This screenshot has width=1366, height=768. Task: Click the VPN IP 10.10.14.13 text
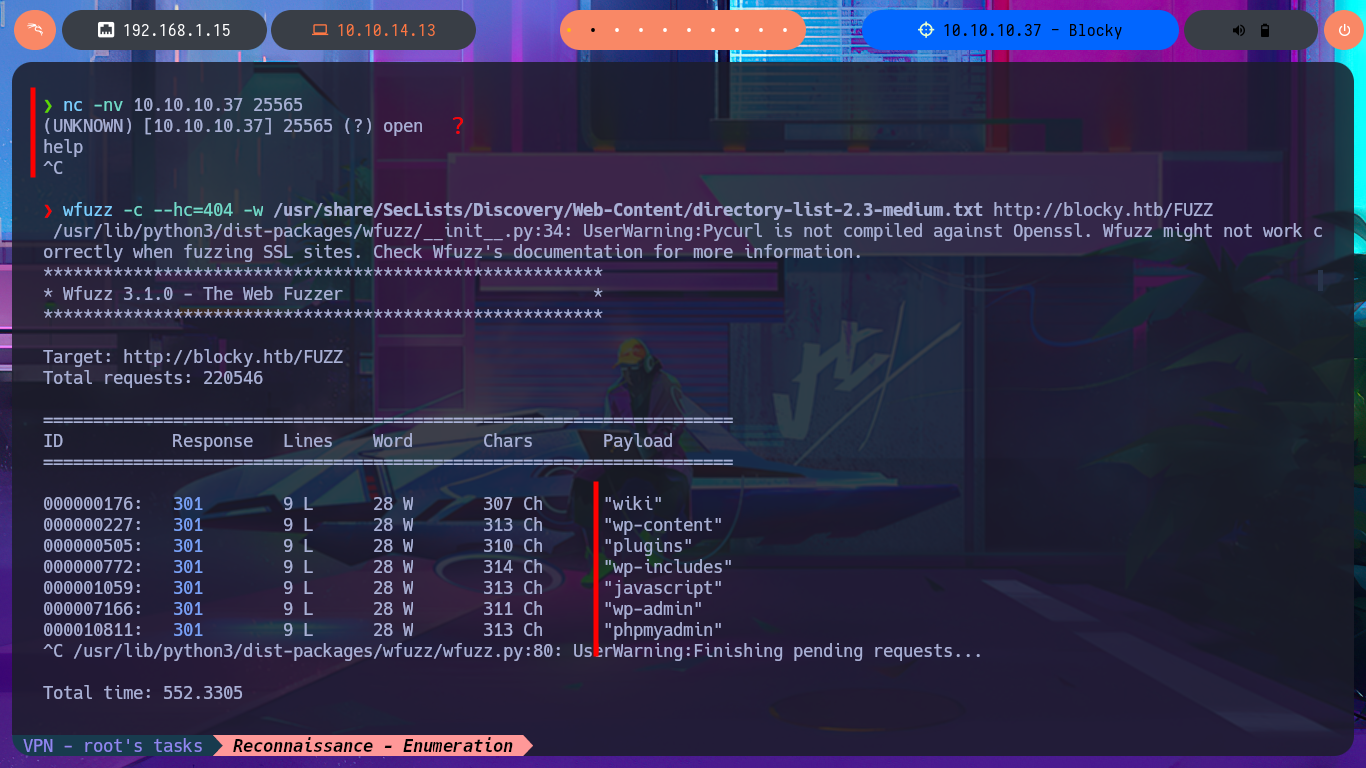tap(386, 30)
